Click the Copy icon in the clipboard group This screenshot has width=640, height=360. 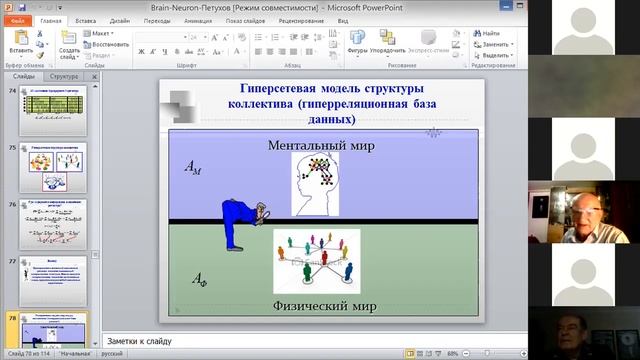(x=40, y=44)
